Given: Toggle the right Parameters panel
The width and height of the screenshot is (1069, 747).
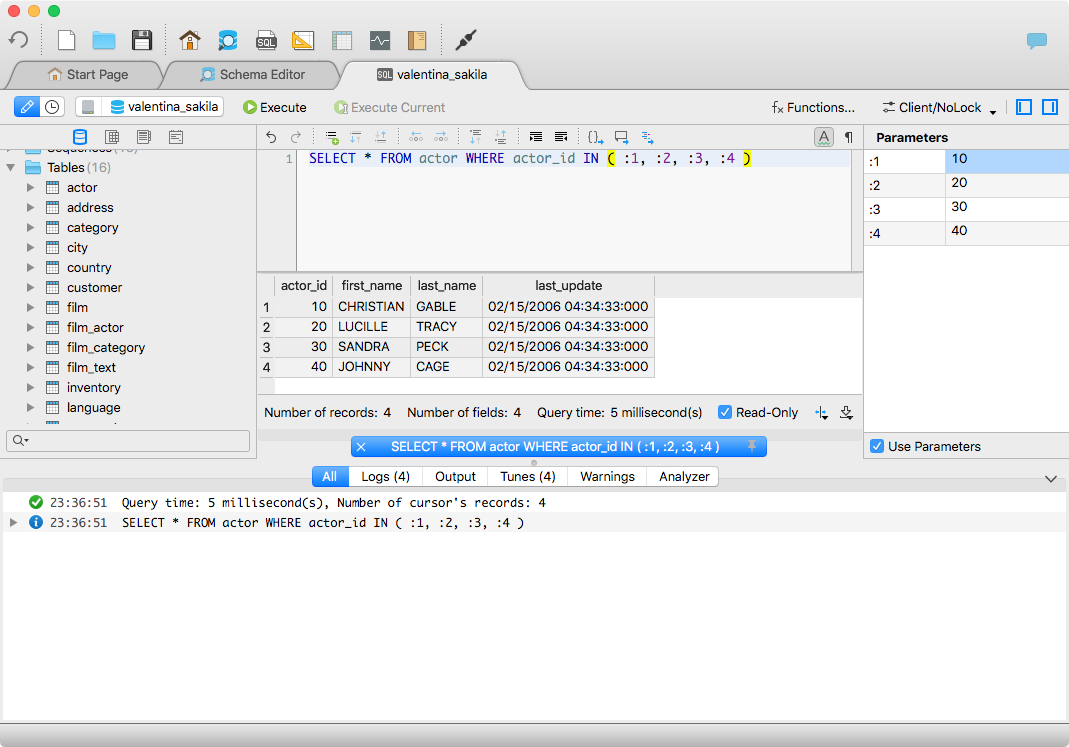Looking at the screenshot, I should tap(1050, 107).
